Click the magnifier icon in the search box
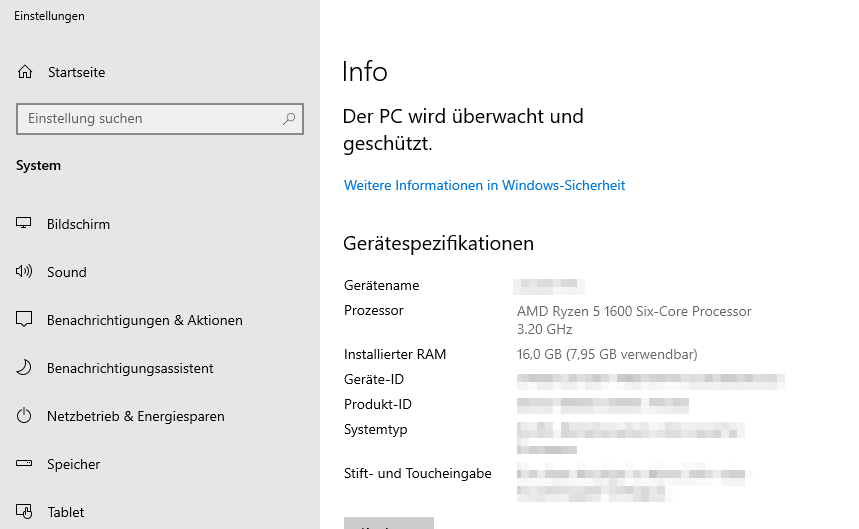Image resolution: width=859 pixels, height=529 pixels. tap(289, 119)
